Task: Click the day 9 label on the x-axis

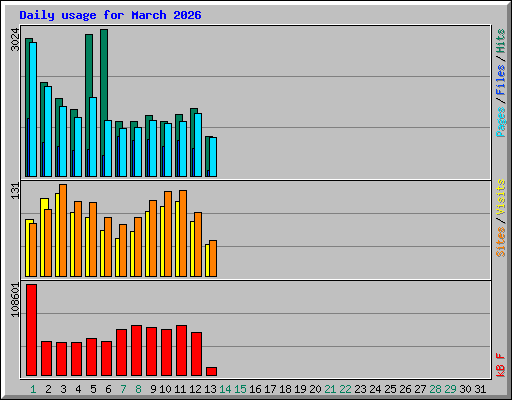Action: pos(153,389)
